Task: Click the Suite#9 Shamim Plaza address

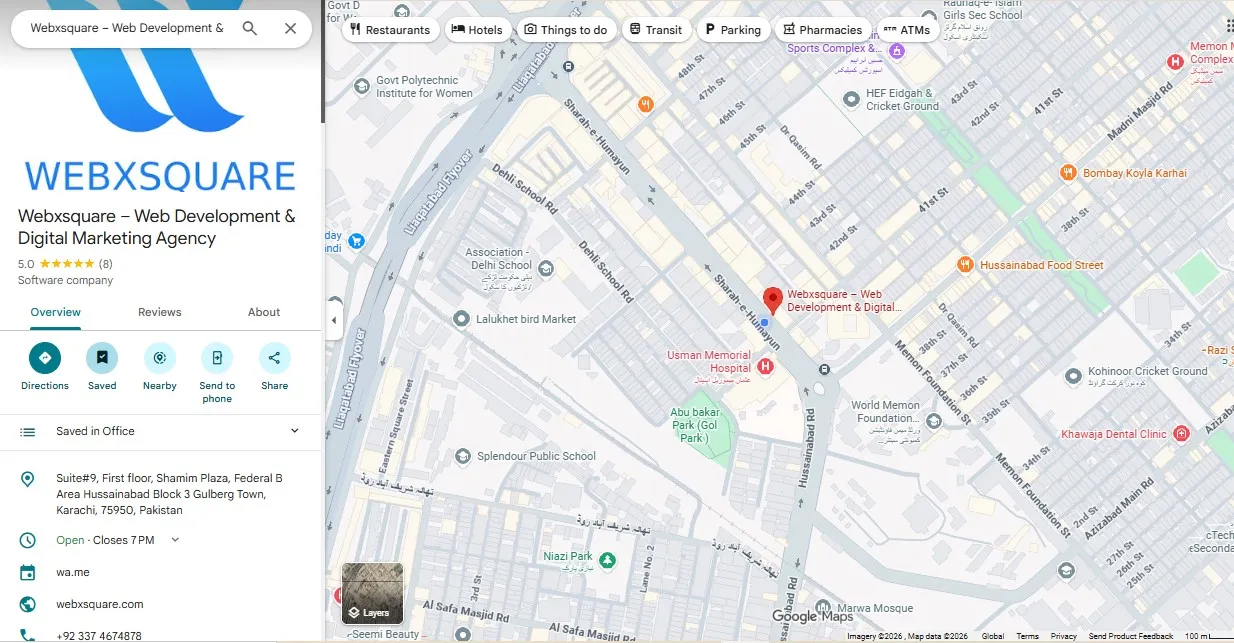Action: [x=169, y=494]
